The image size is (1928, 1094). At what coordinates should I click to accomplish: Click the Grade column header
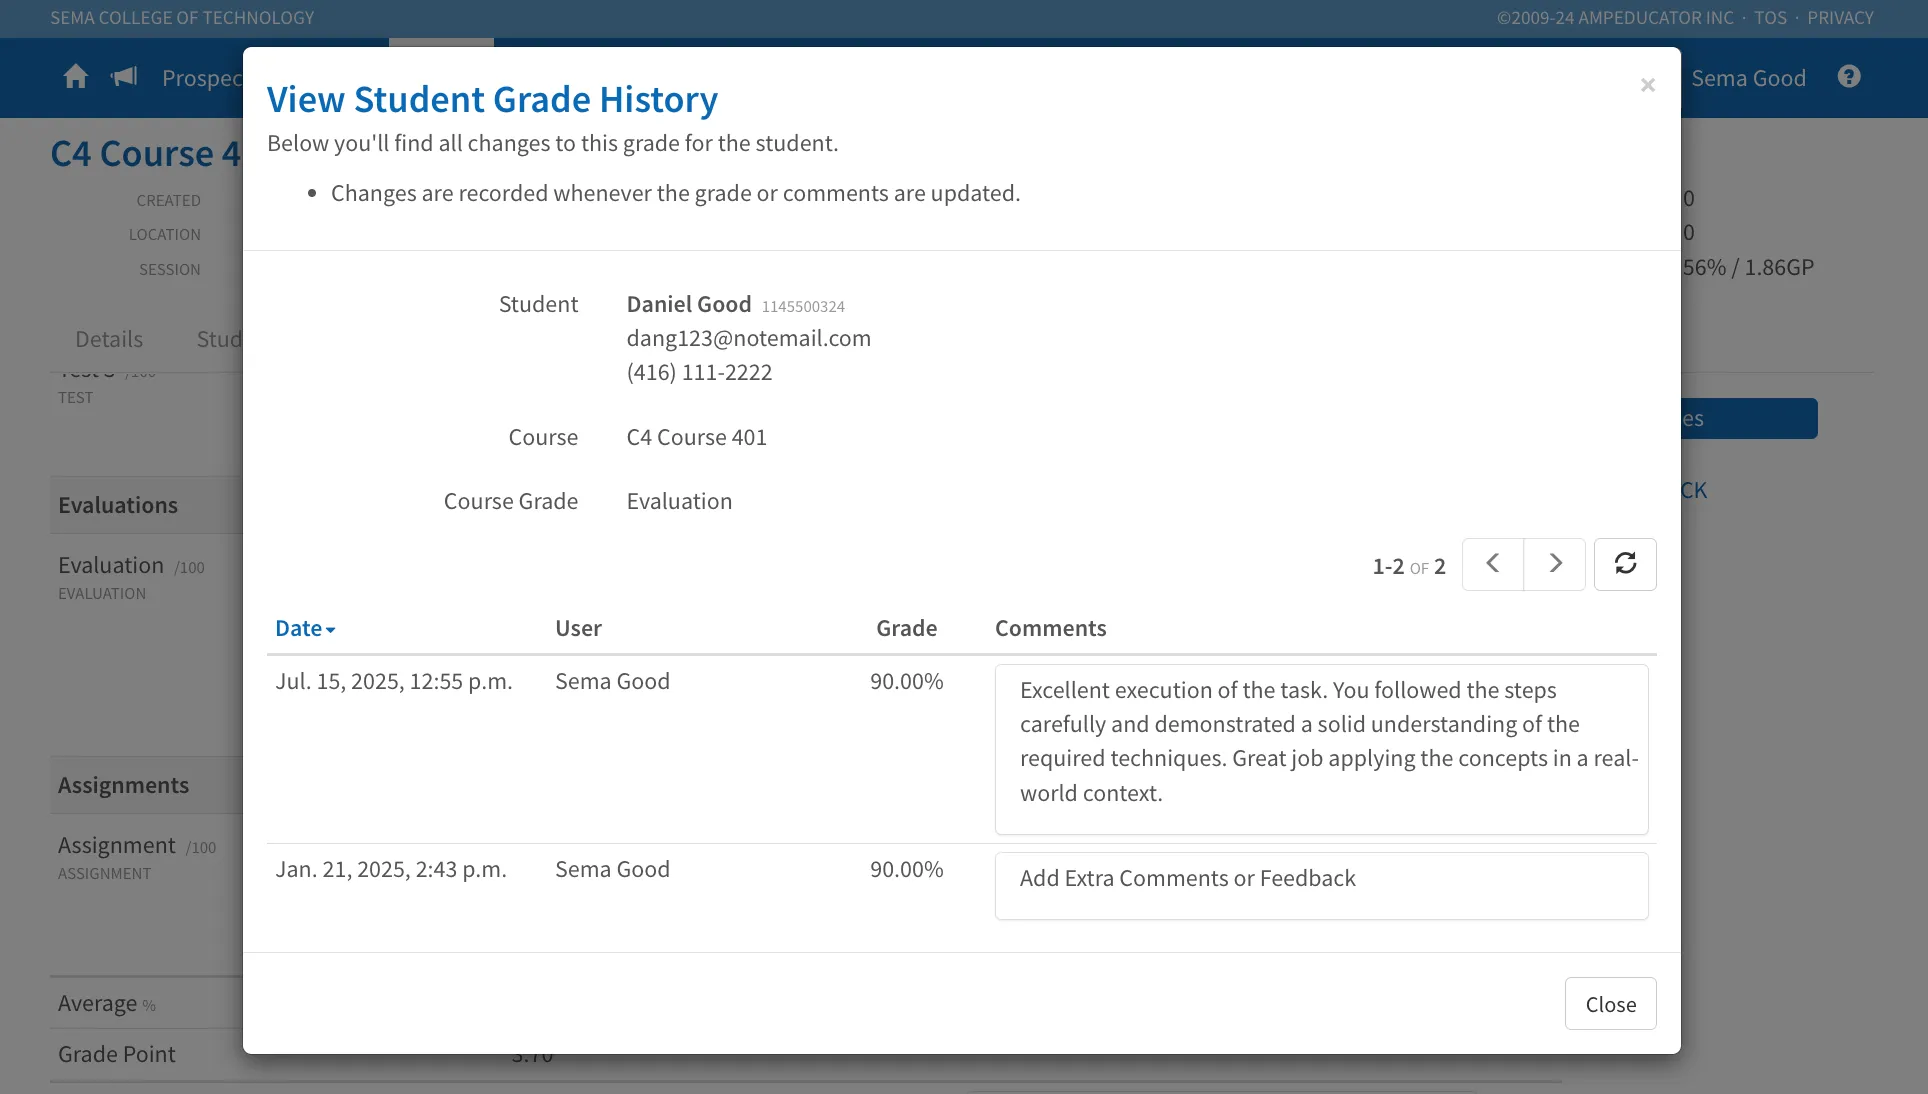tap(906, 628)
